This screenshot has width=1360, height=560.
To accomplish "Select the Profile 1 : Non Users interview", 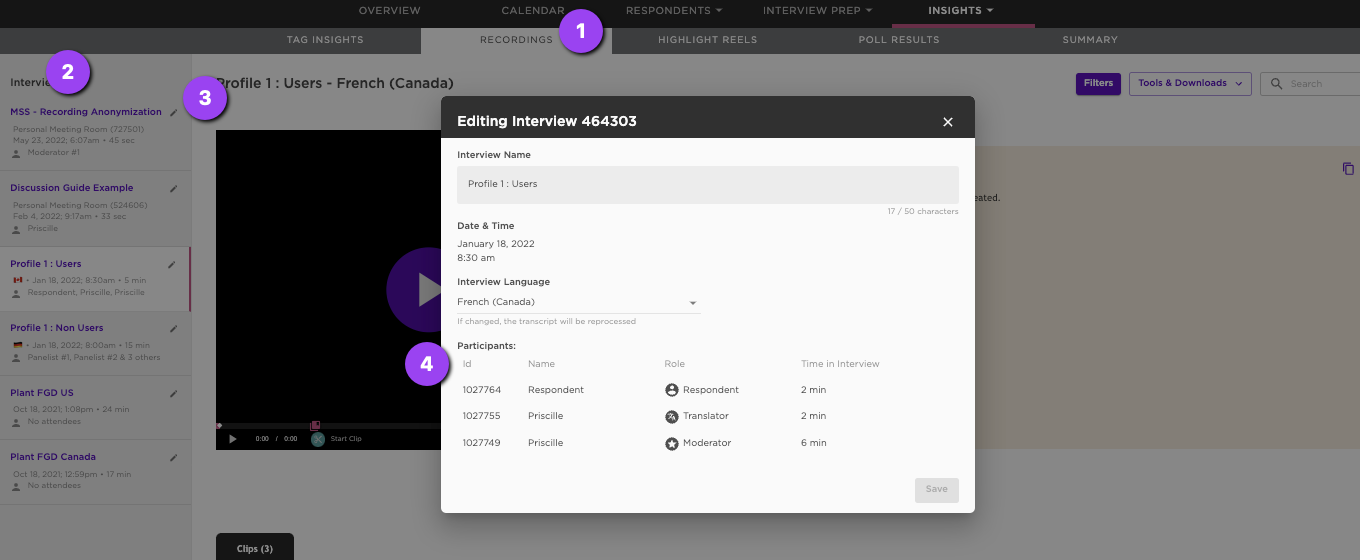I will coord(57,328).
